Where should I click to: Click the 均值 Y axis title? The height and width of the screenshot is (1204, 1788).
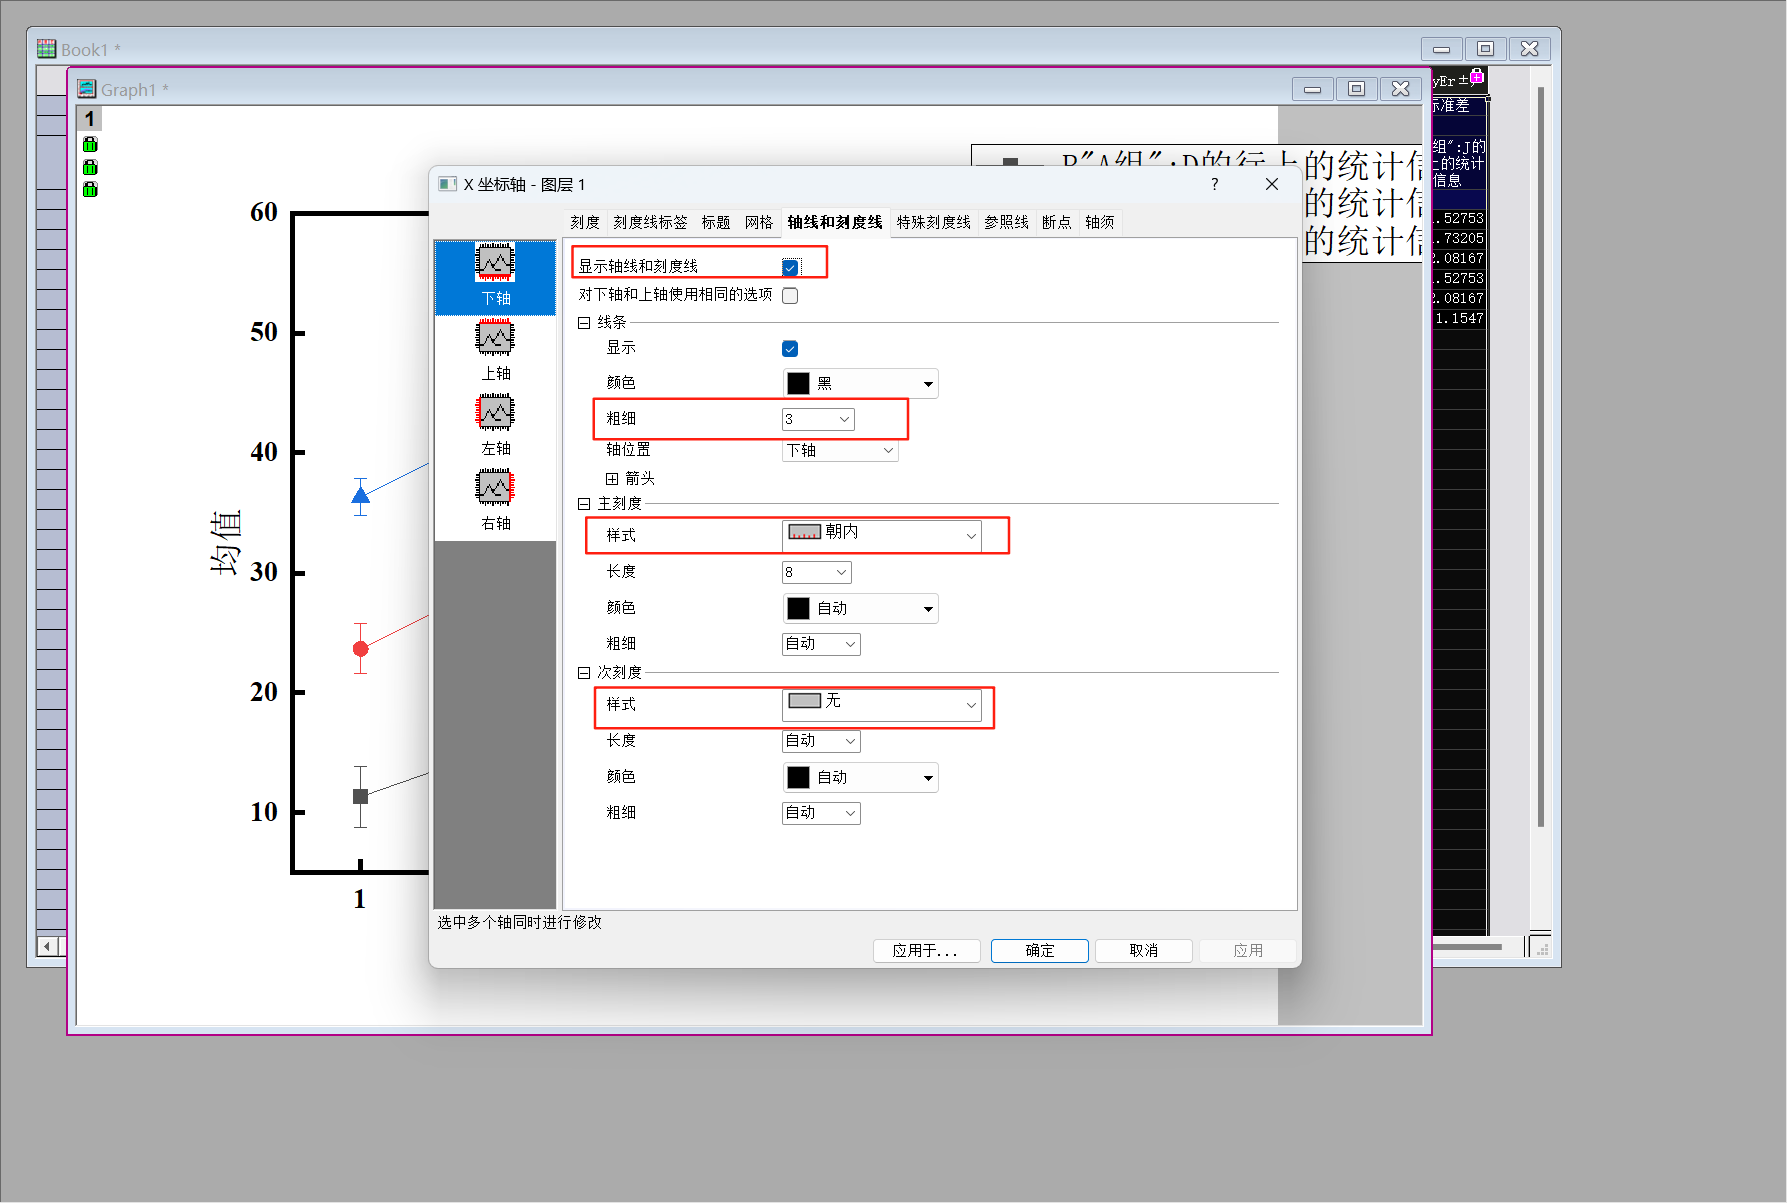click(226, 543)
